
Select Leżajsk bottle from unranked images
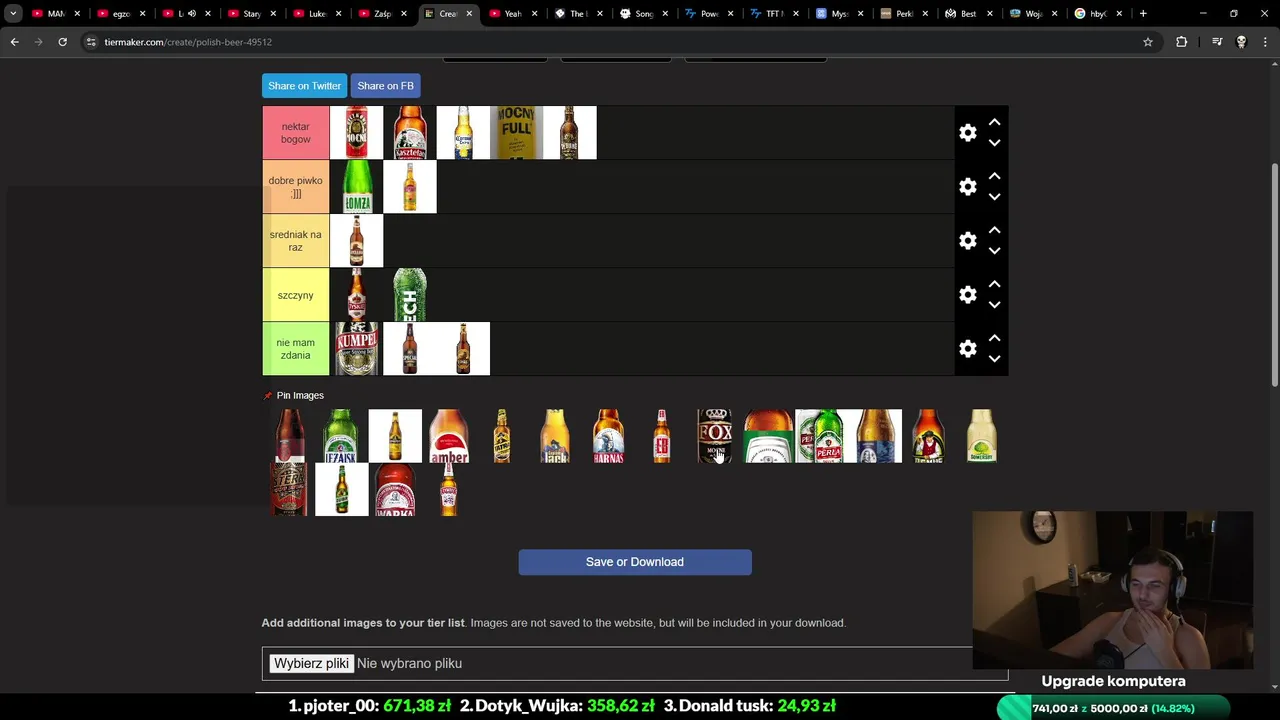pyautogui.click(x=341, y=436)
